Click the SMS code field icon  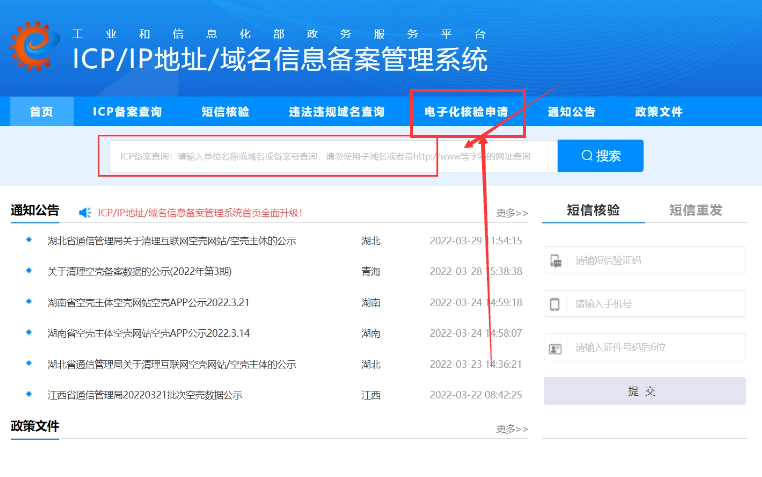pos(555,261)
